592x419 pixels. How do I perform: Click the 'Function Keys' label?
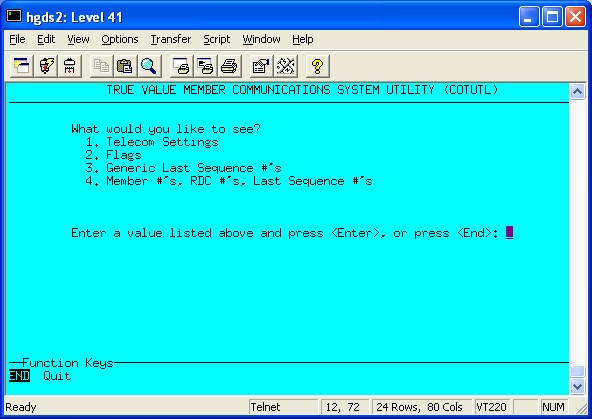tap(68, 363)
